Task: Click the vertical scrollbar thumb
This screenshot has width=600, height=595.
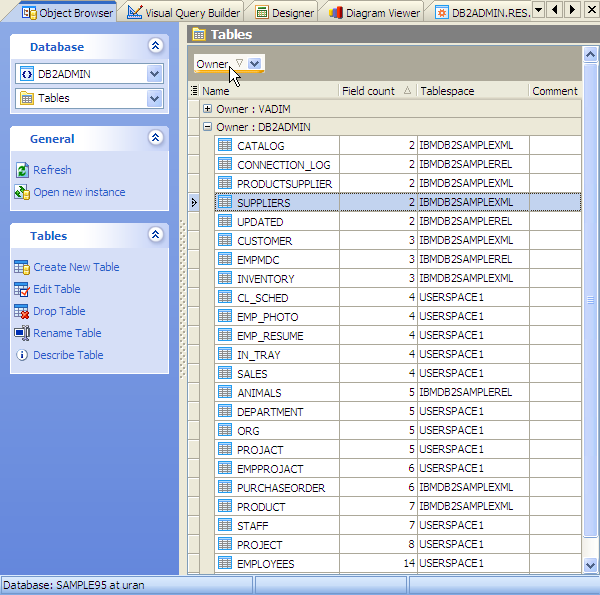Action: point(590,300)
